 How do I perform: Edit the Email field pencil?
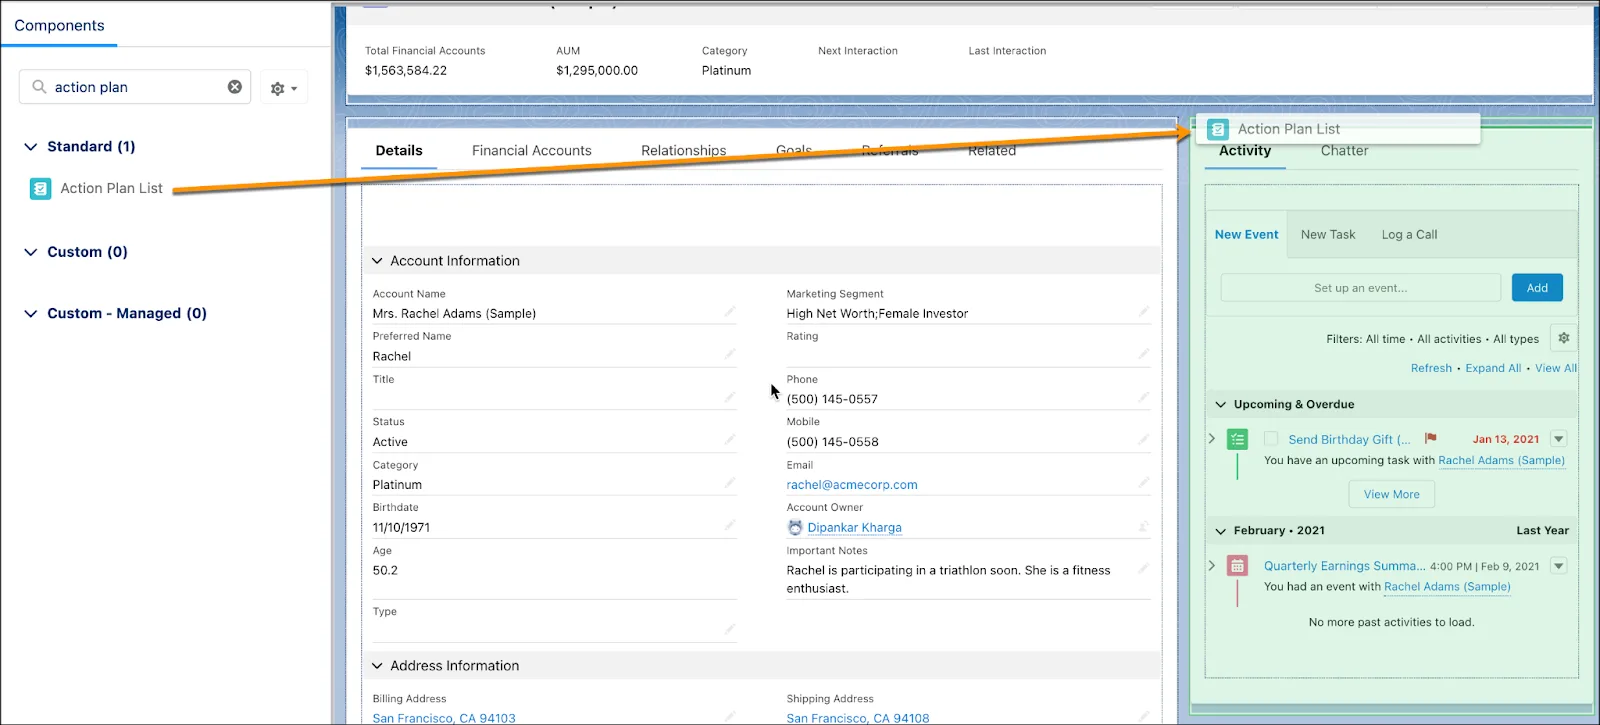pos(1144,483)
